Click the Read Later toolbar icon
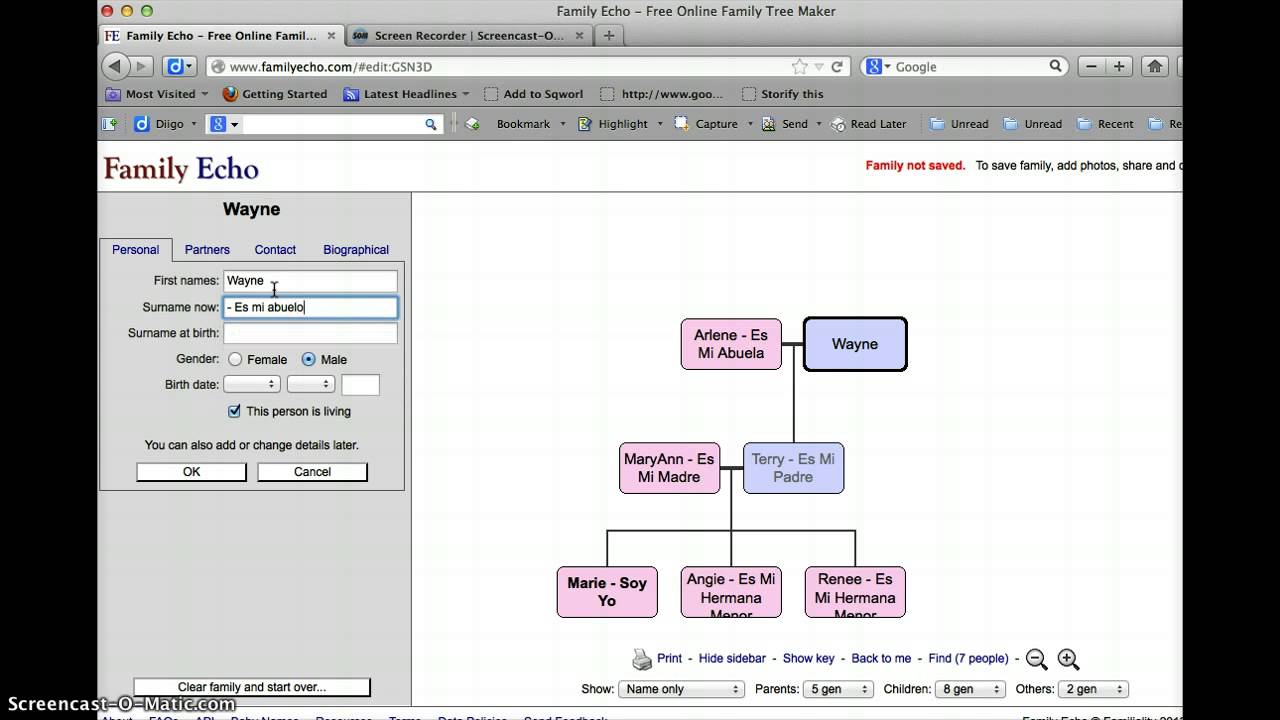Screen dimensions: 1280x720 coord(837,124)
